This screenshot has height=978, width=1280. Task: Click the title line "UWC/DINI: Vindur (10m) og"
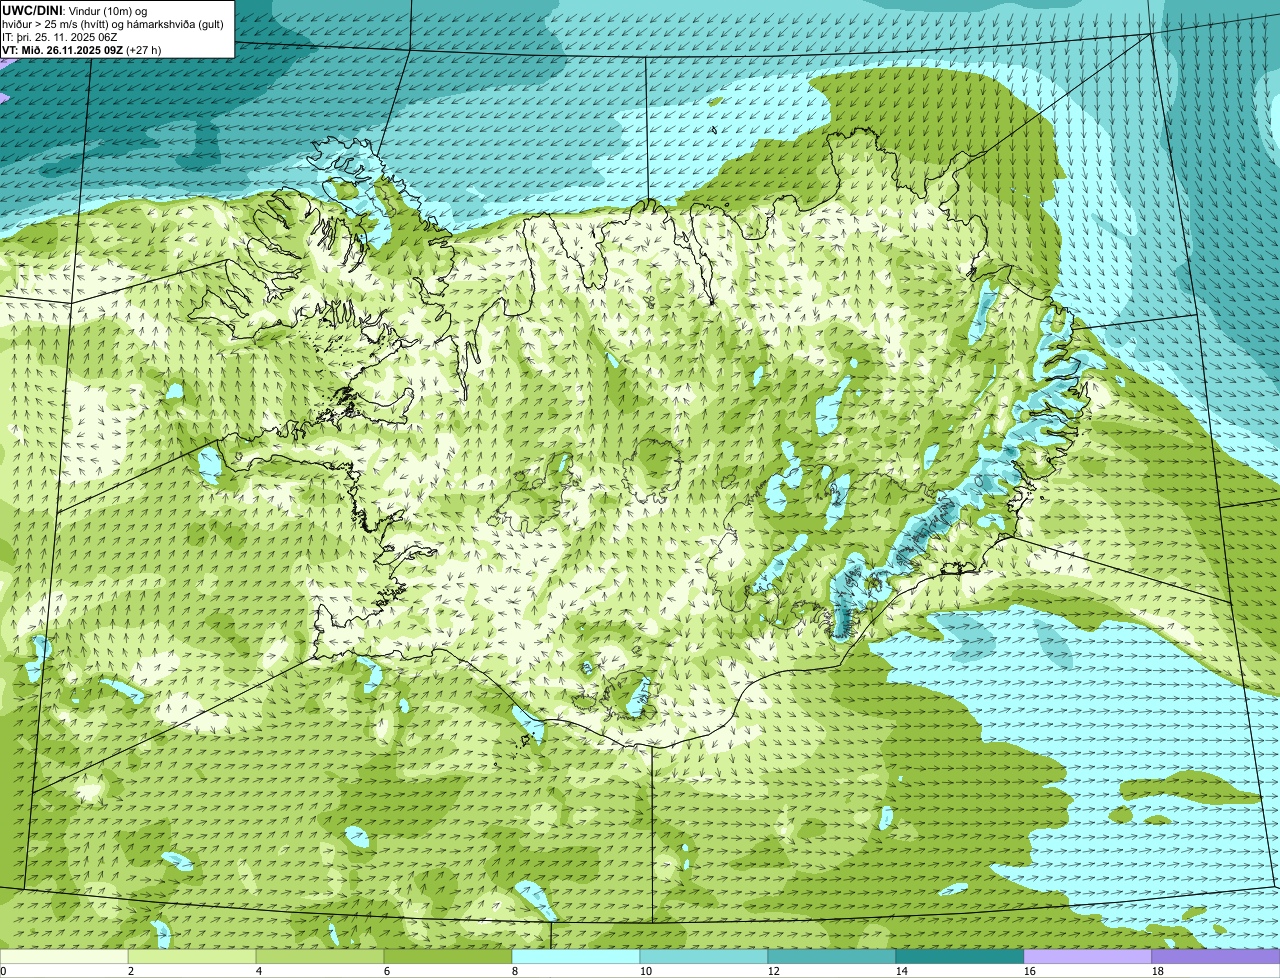tap(74, 10)
